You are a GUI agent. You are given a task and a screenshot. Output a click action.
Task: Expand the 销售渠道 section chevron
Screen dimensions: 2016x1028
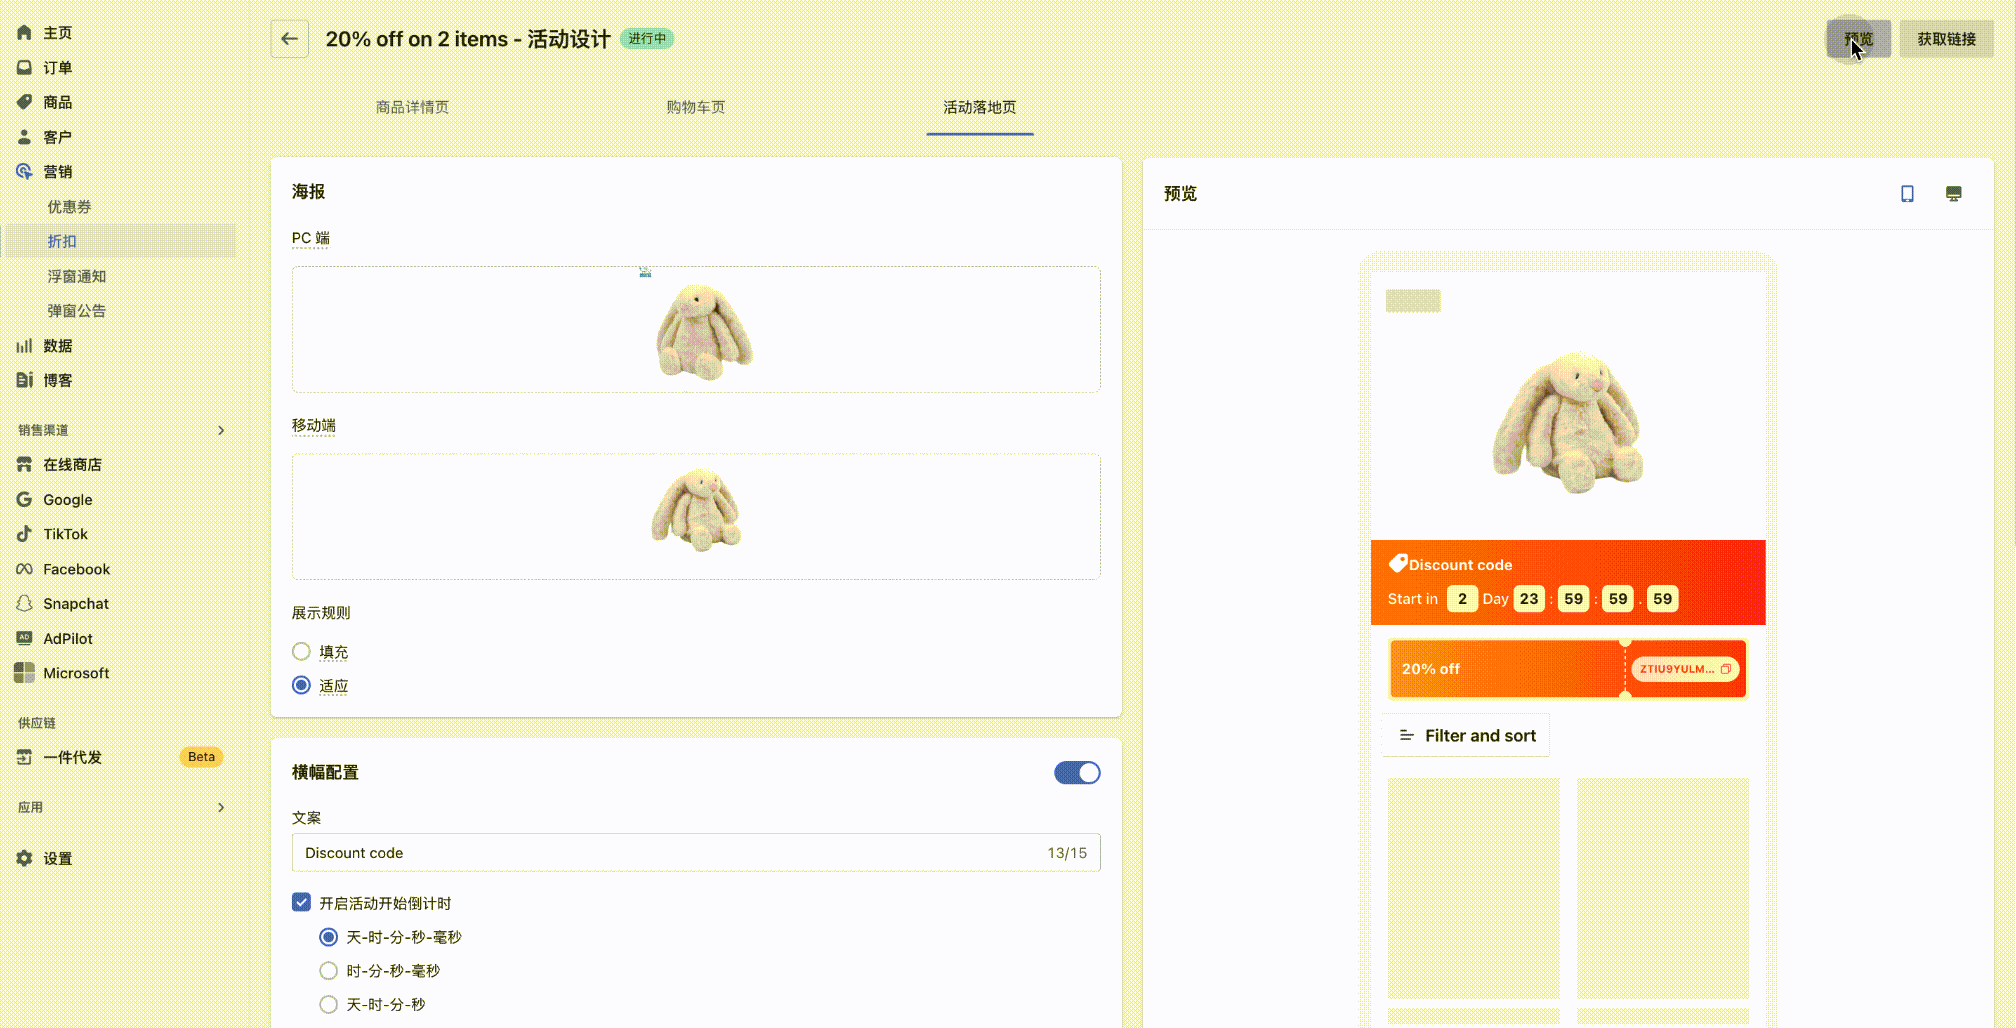pos(221,430)
